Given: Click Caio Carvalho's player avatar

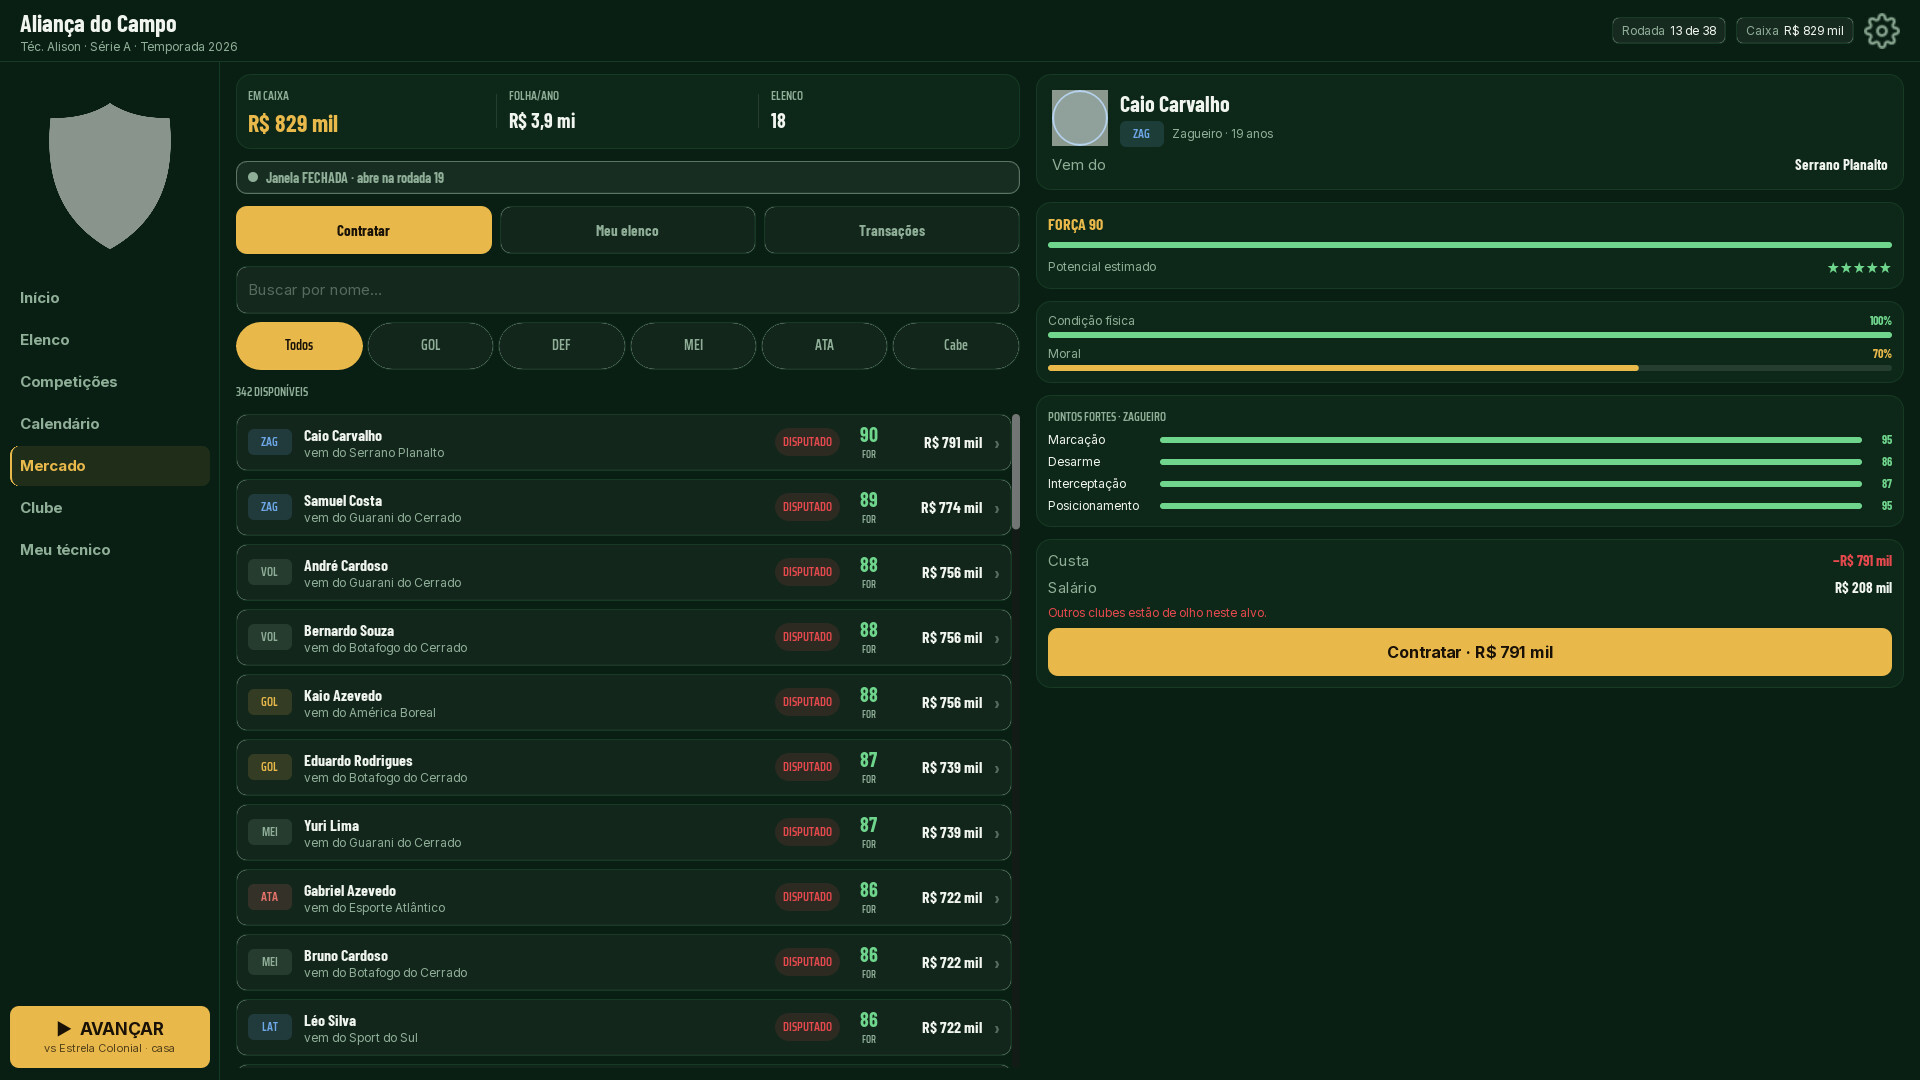Looking at the screenshot, I should coord(1079,118).
